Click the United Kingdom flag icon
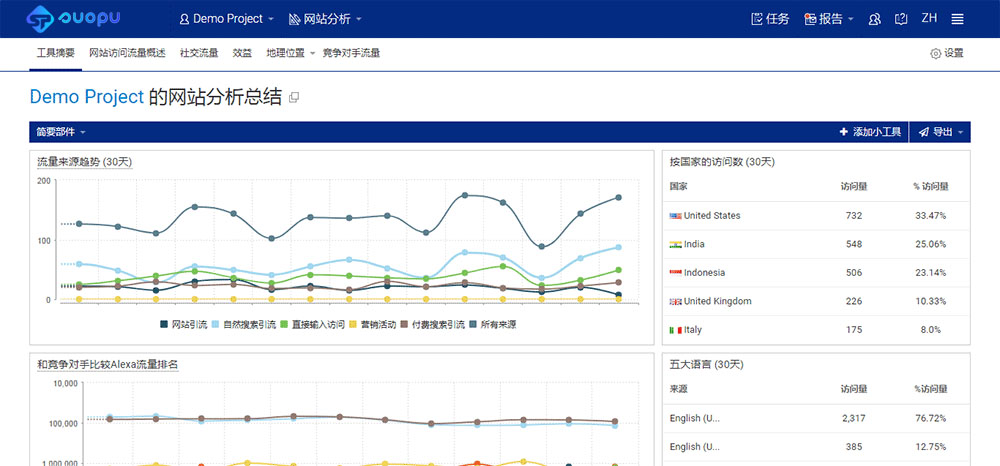This screenshot has height=466, width=1000. click(x=675, y=302)
